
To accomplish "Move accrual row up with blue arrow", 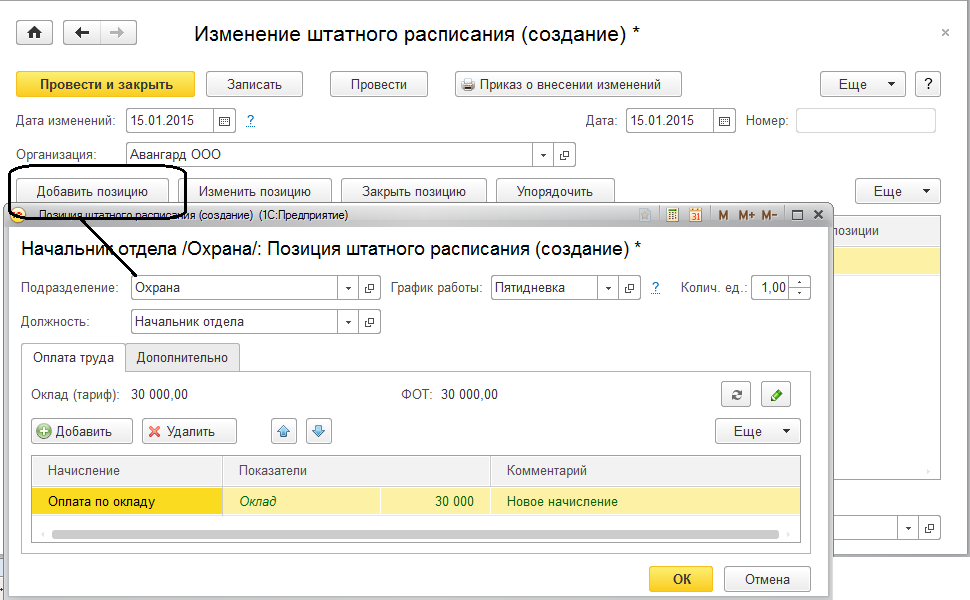I will (284, 431).
